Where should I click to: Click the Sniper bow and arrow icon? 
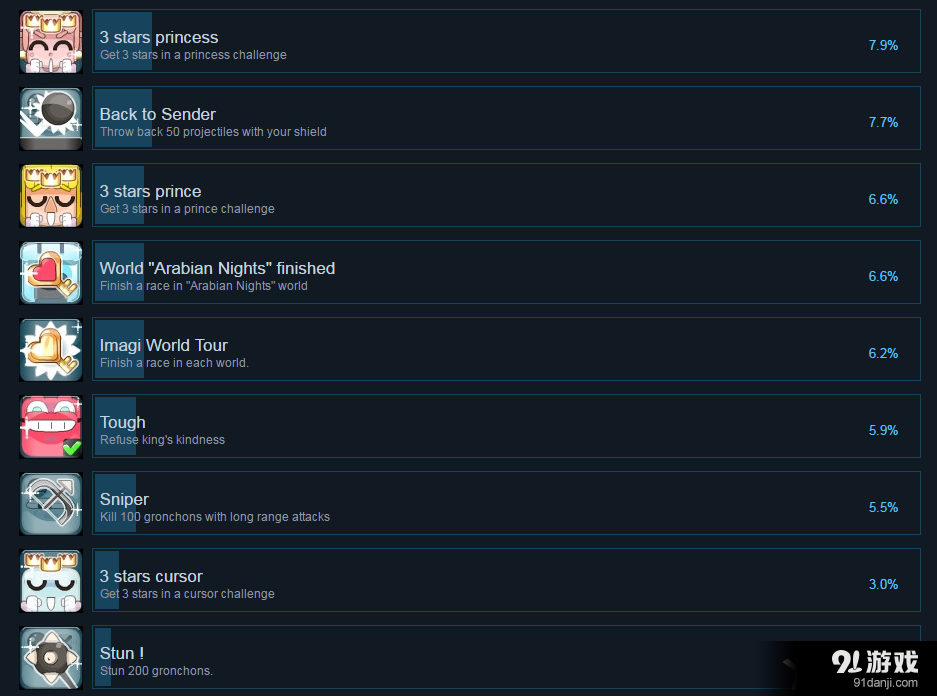click(51, 504)
